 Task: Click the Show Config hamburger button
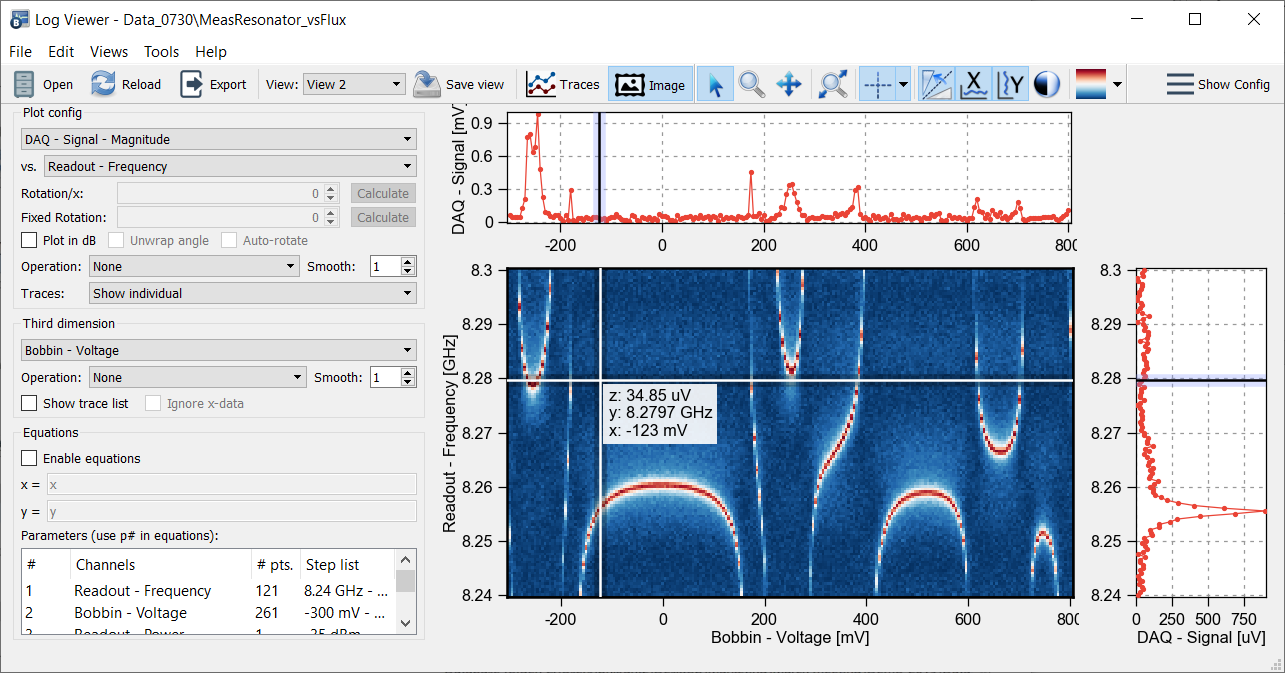[1218, 84]
